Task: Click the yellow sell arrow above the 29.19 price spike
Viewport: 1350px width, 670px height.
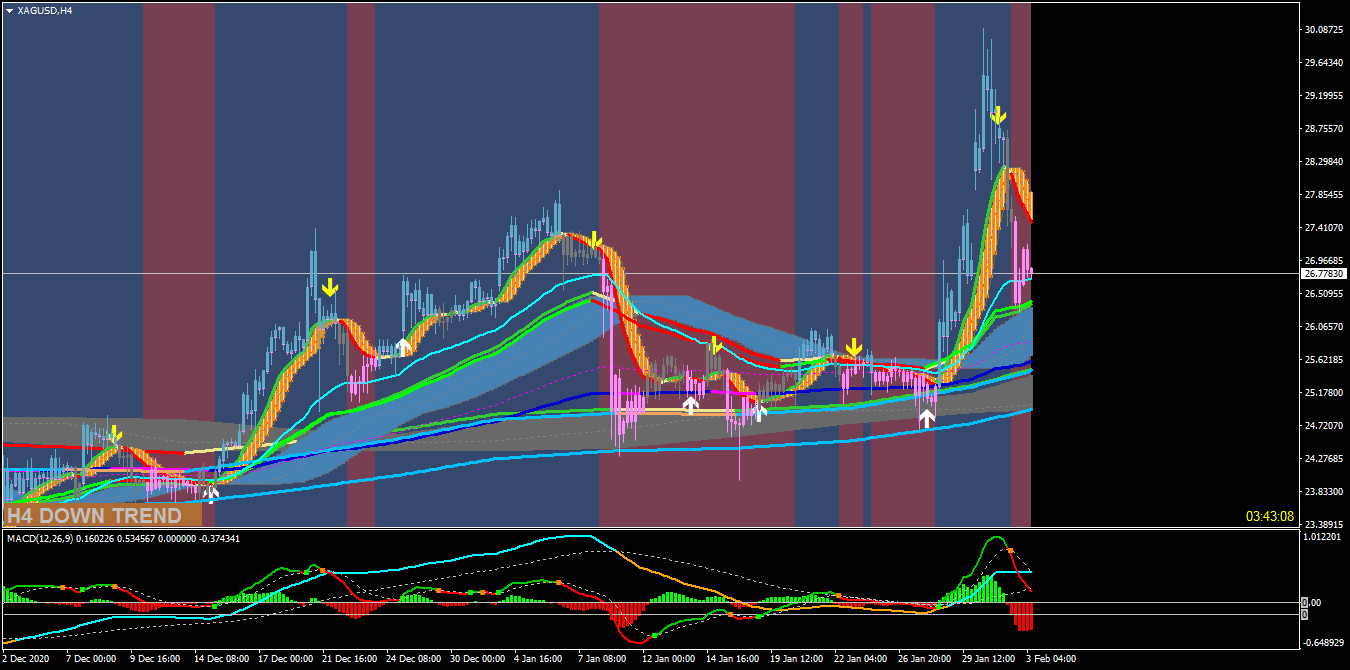Action: (998, 115)
